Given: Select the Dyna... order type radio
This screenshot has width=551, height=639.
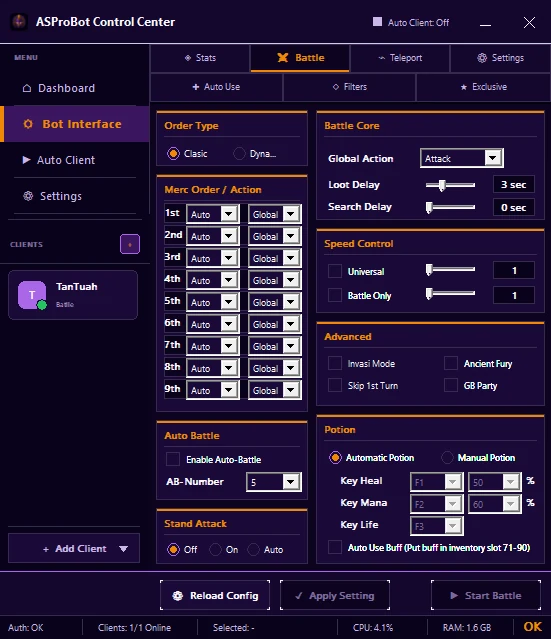Looking at the screenshot, I should tap(239, 154).
